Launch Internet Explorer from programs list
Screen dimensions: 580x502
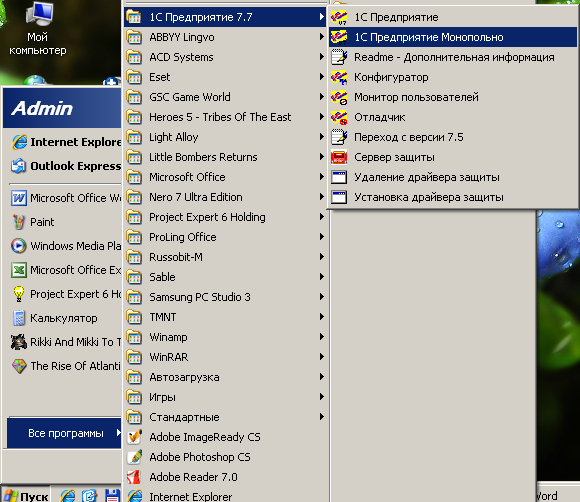point(225,496)
